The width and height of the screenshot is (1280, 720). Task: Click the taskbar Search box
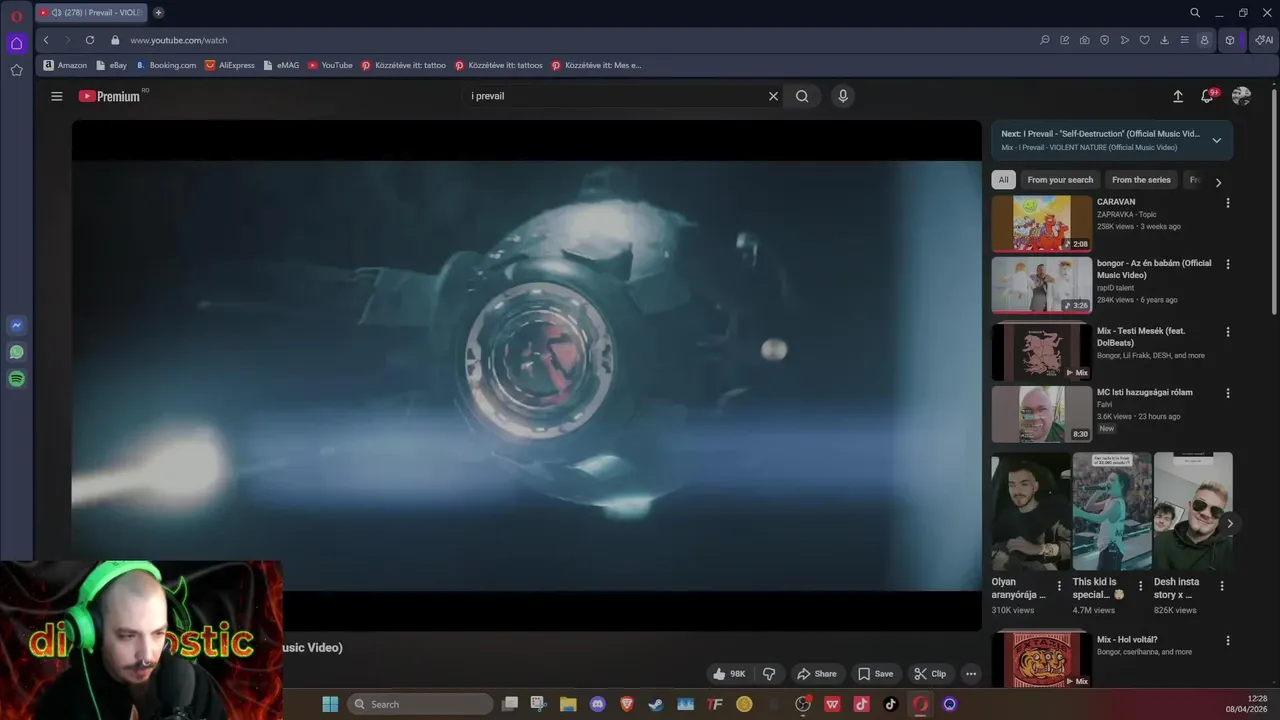[420, 704]
